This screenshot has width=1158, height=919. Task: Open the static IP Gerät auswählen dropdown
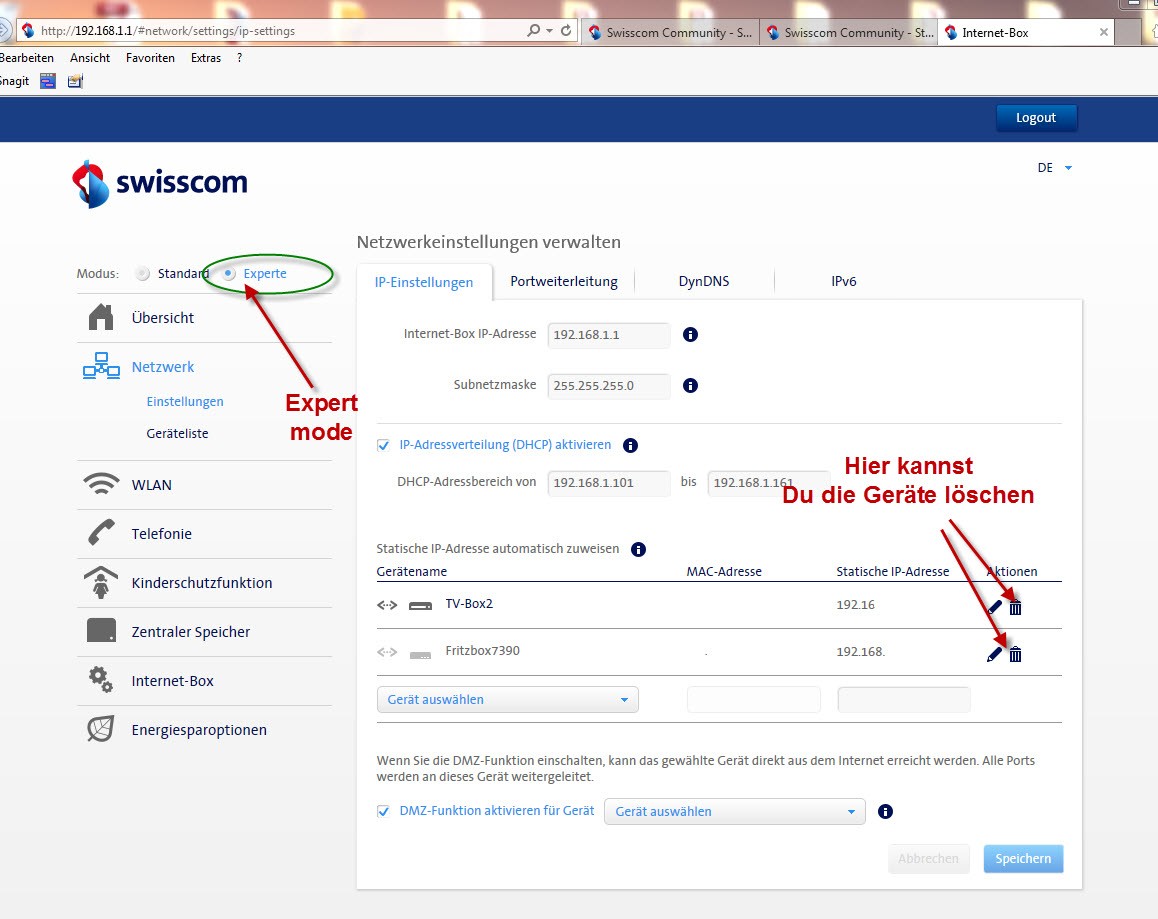click(x=507, y=700)
